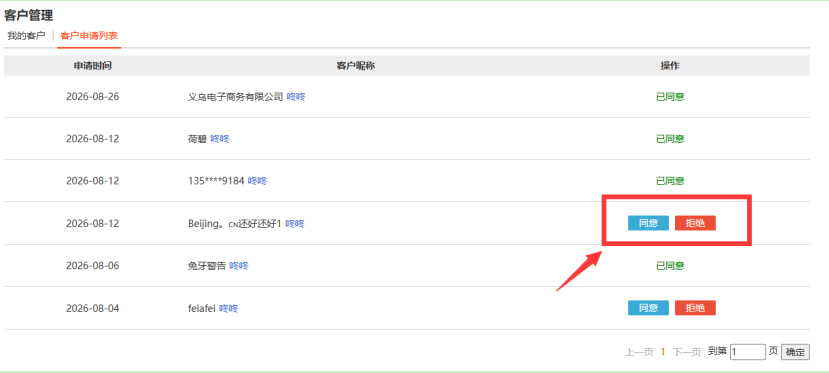
Task: Open 咚咚 chat with feiafei
Action: [x=228, y=309]
